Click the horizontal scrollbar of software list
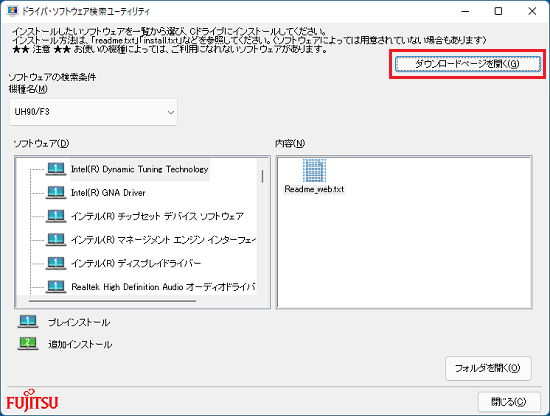The image size is (550, 416). [x=112, y=301]
